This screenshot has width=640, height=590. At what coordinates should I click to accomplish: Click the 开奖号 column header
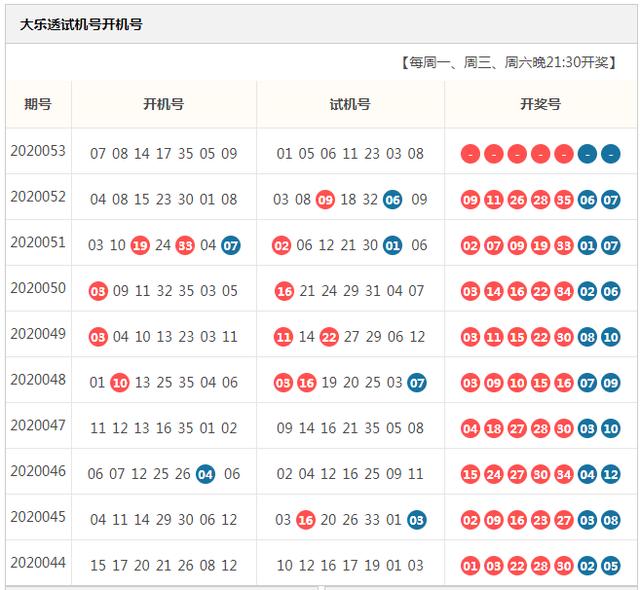pyautogui.click(x=540, y=104)
